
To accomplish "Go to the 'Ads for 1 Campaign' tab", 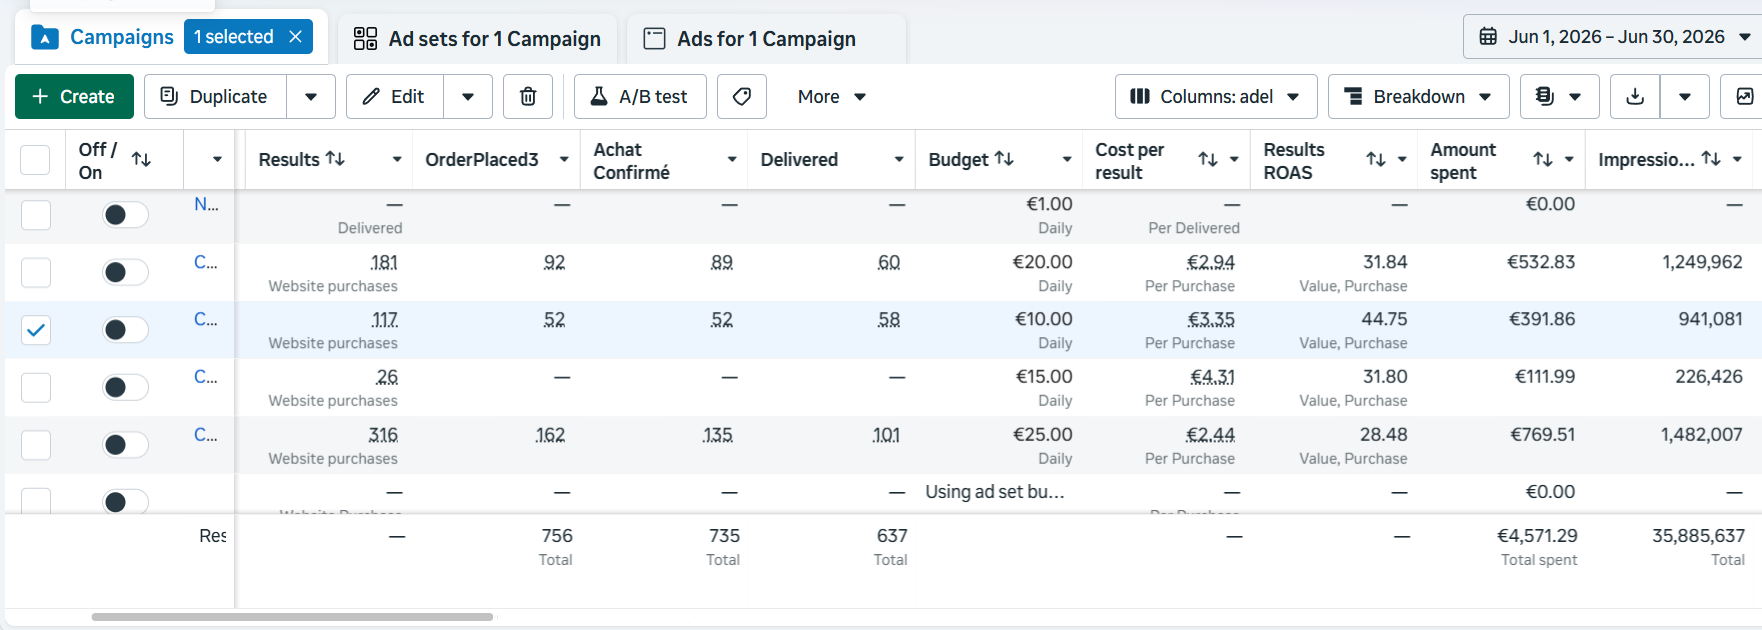I will point(766,39).
